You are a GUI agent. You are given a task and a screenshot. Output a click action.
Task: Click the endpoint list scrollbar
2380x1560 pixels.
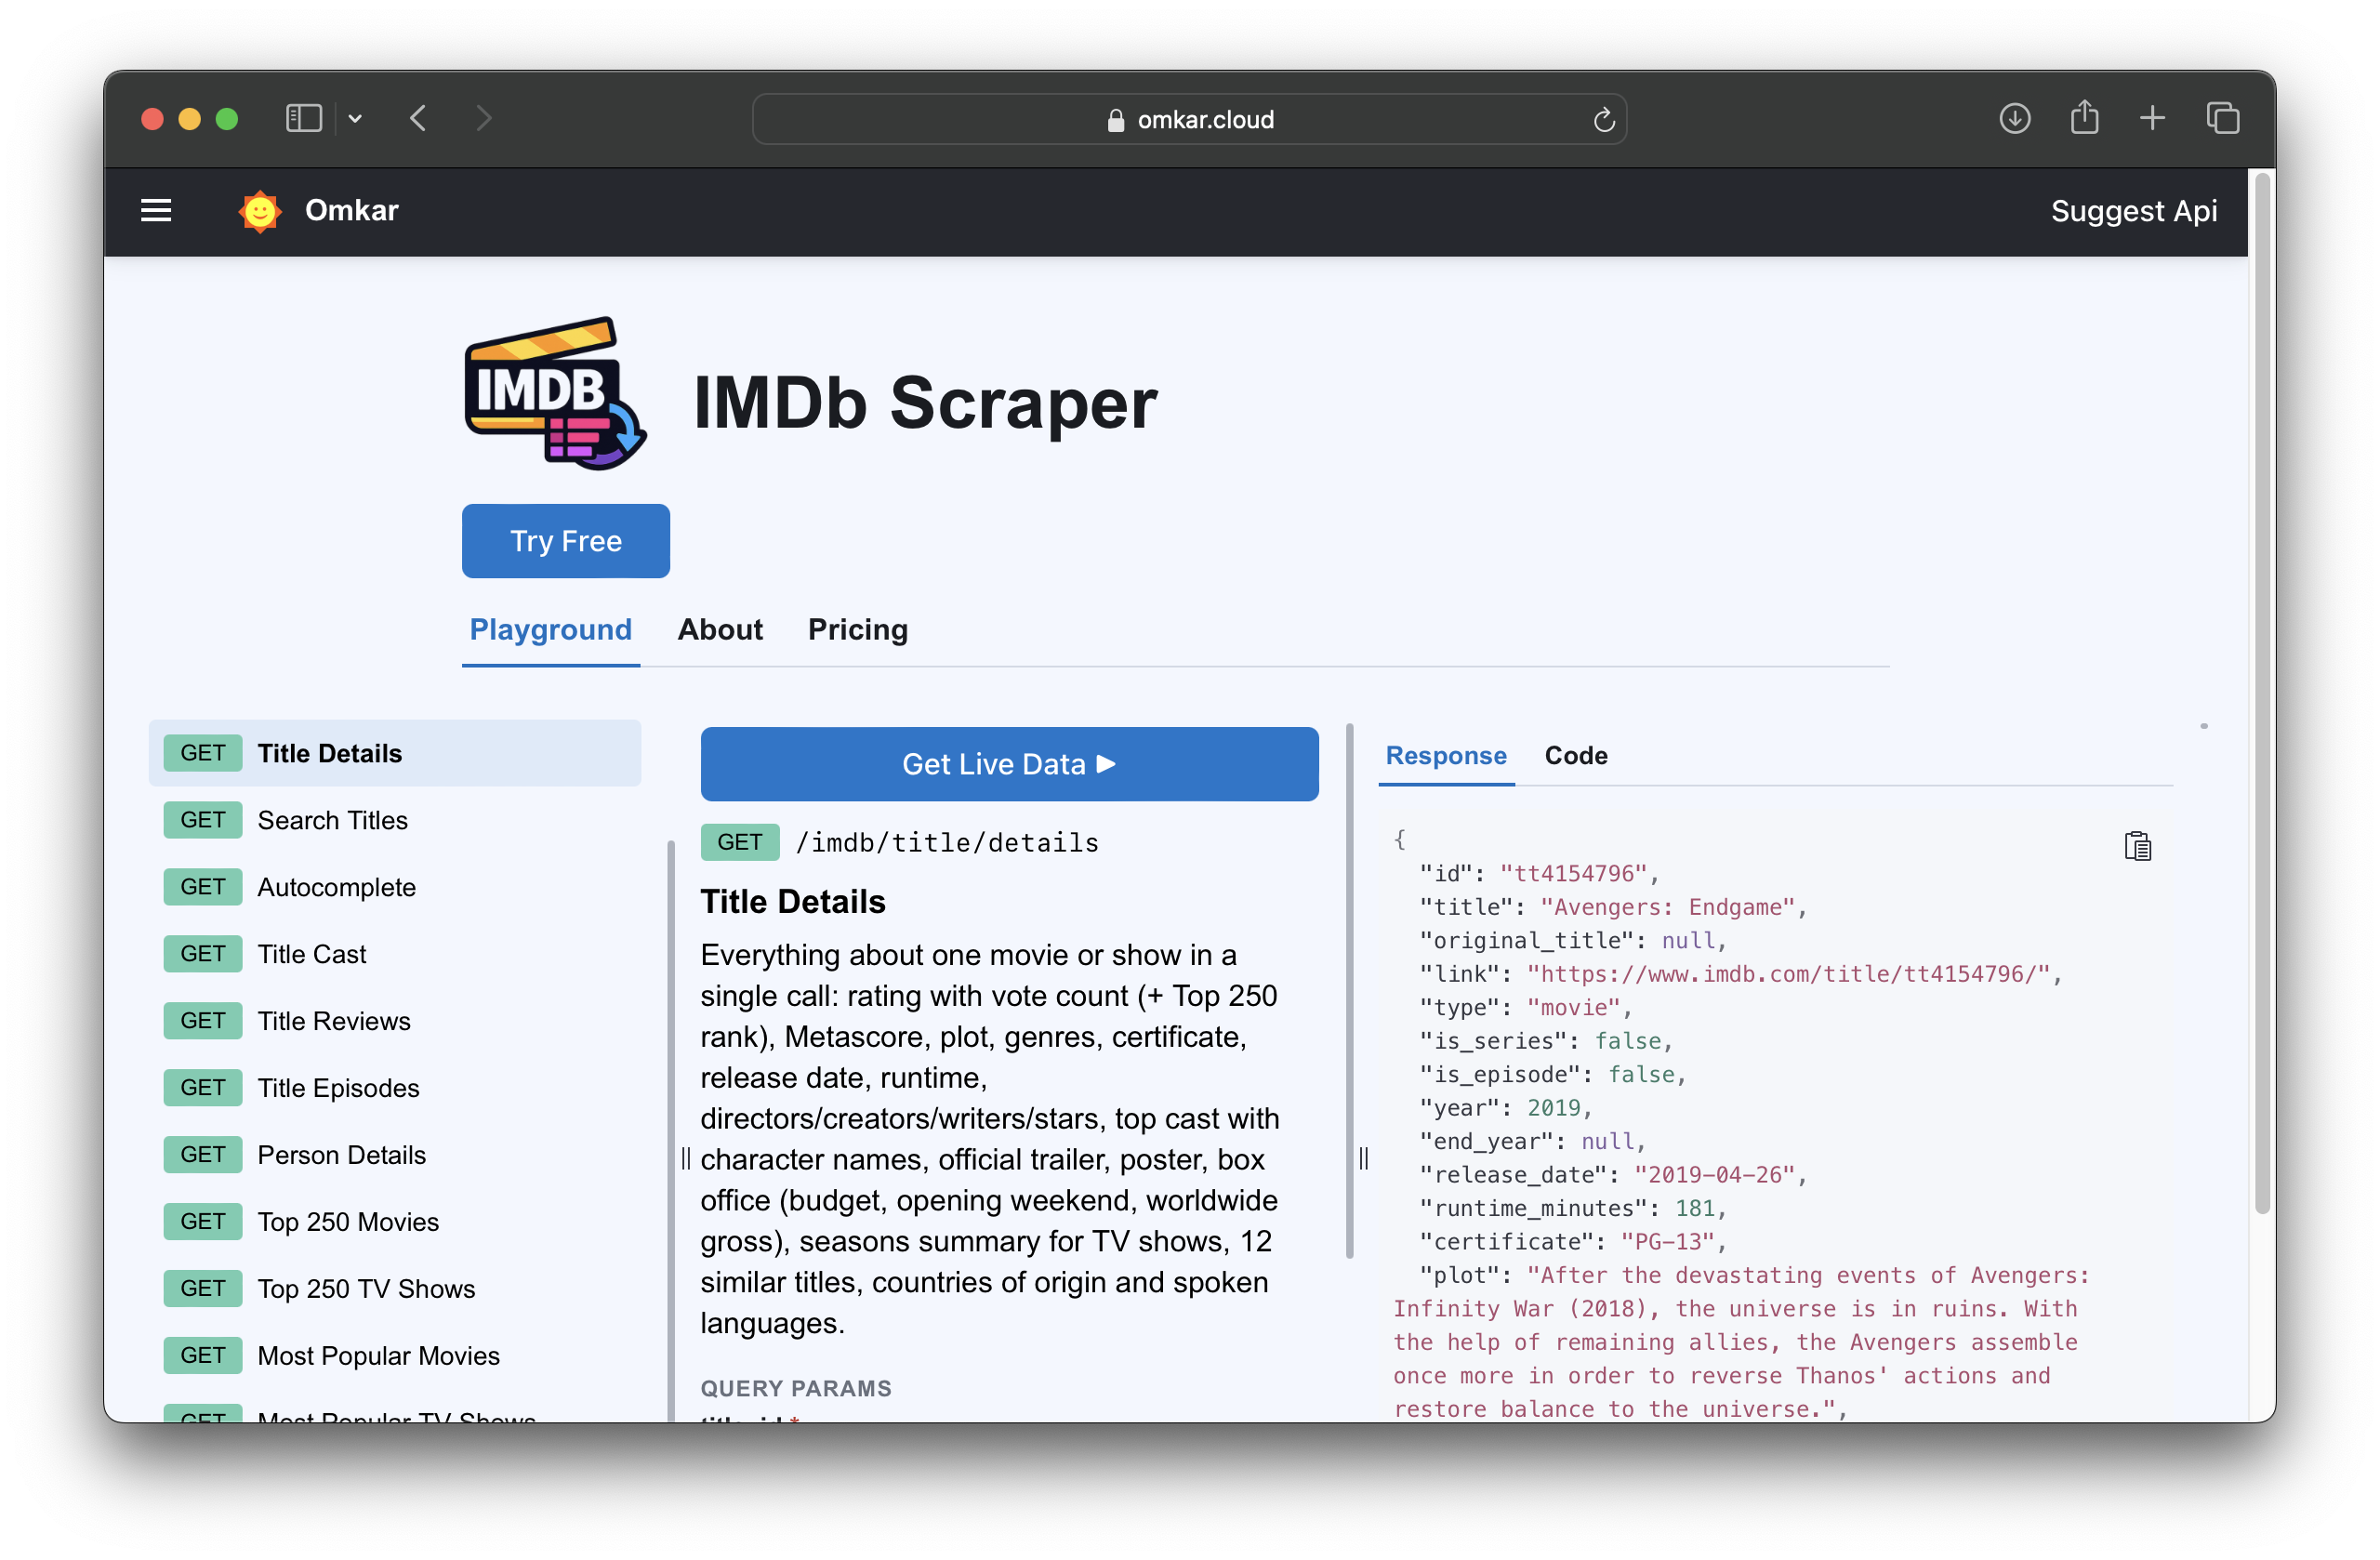point(670,1130)
